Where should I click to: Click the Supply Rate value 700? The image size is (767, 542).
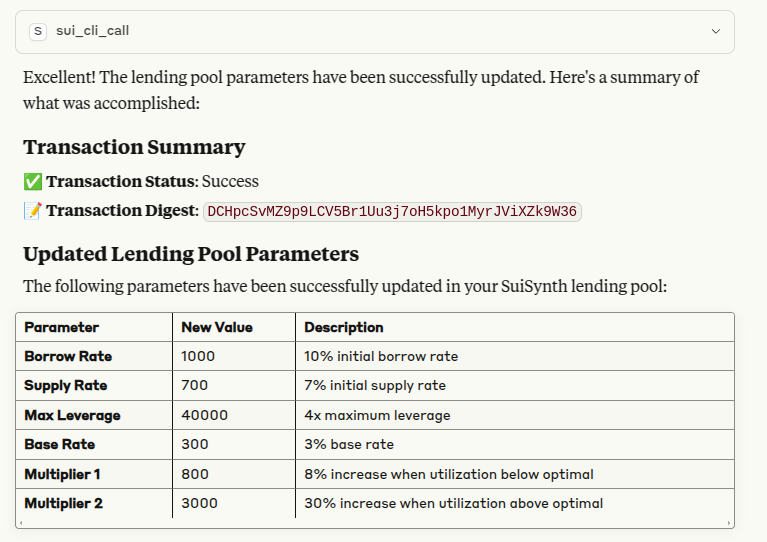click(x=194, y=385)
